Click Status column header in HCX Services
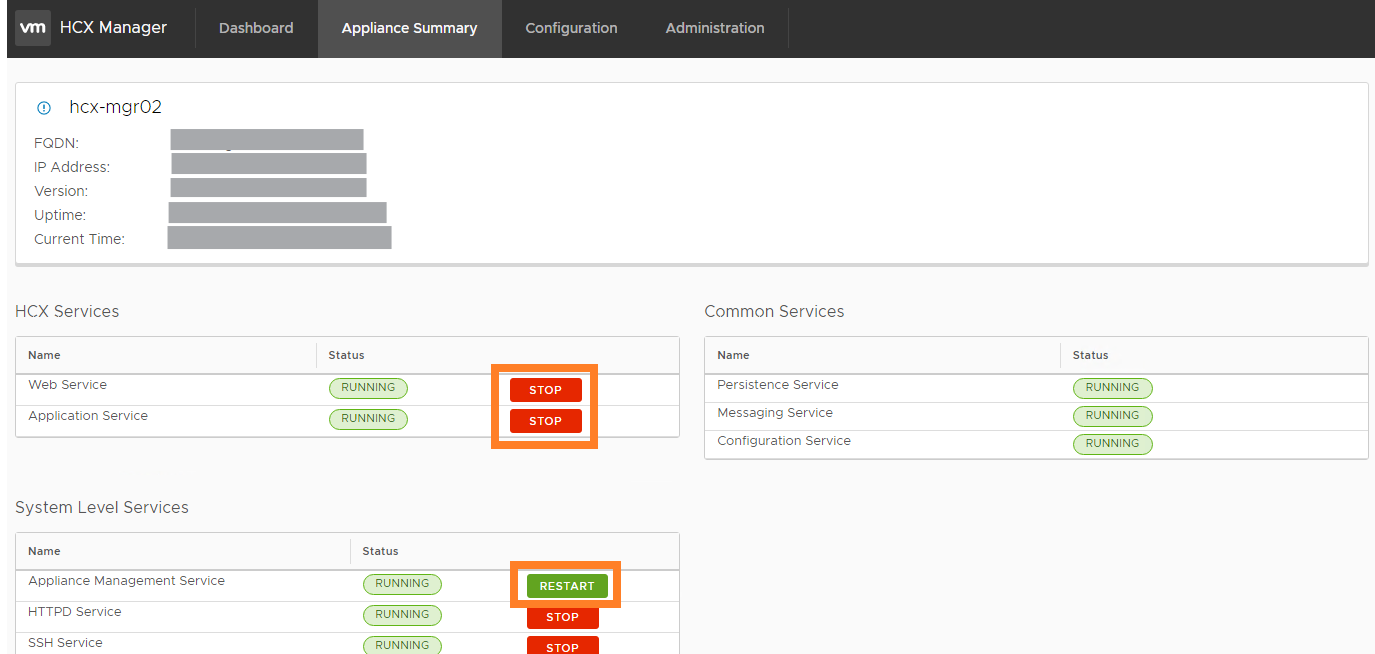This screenshot has width=1375, height=654. point(346,355)
